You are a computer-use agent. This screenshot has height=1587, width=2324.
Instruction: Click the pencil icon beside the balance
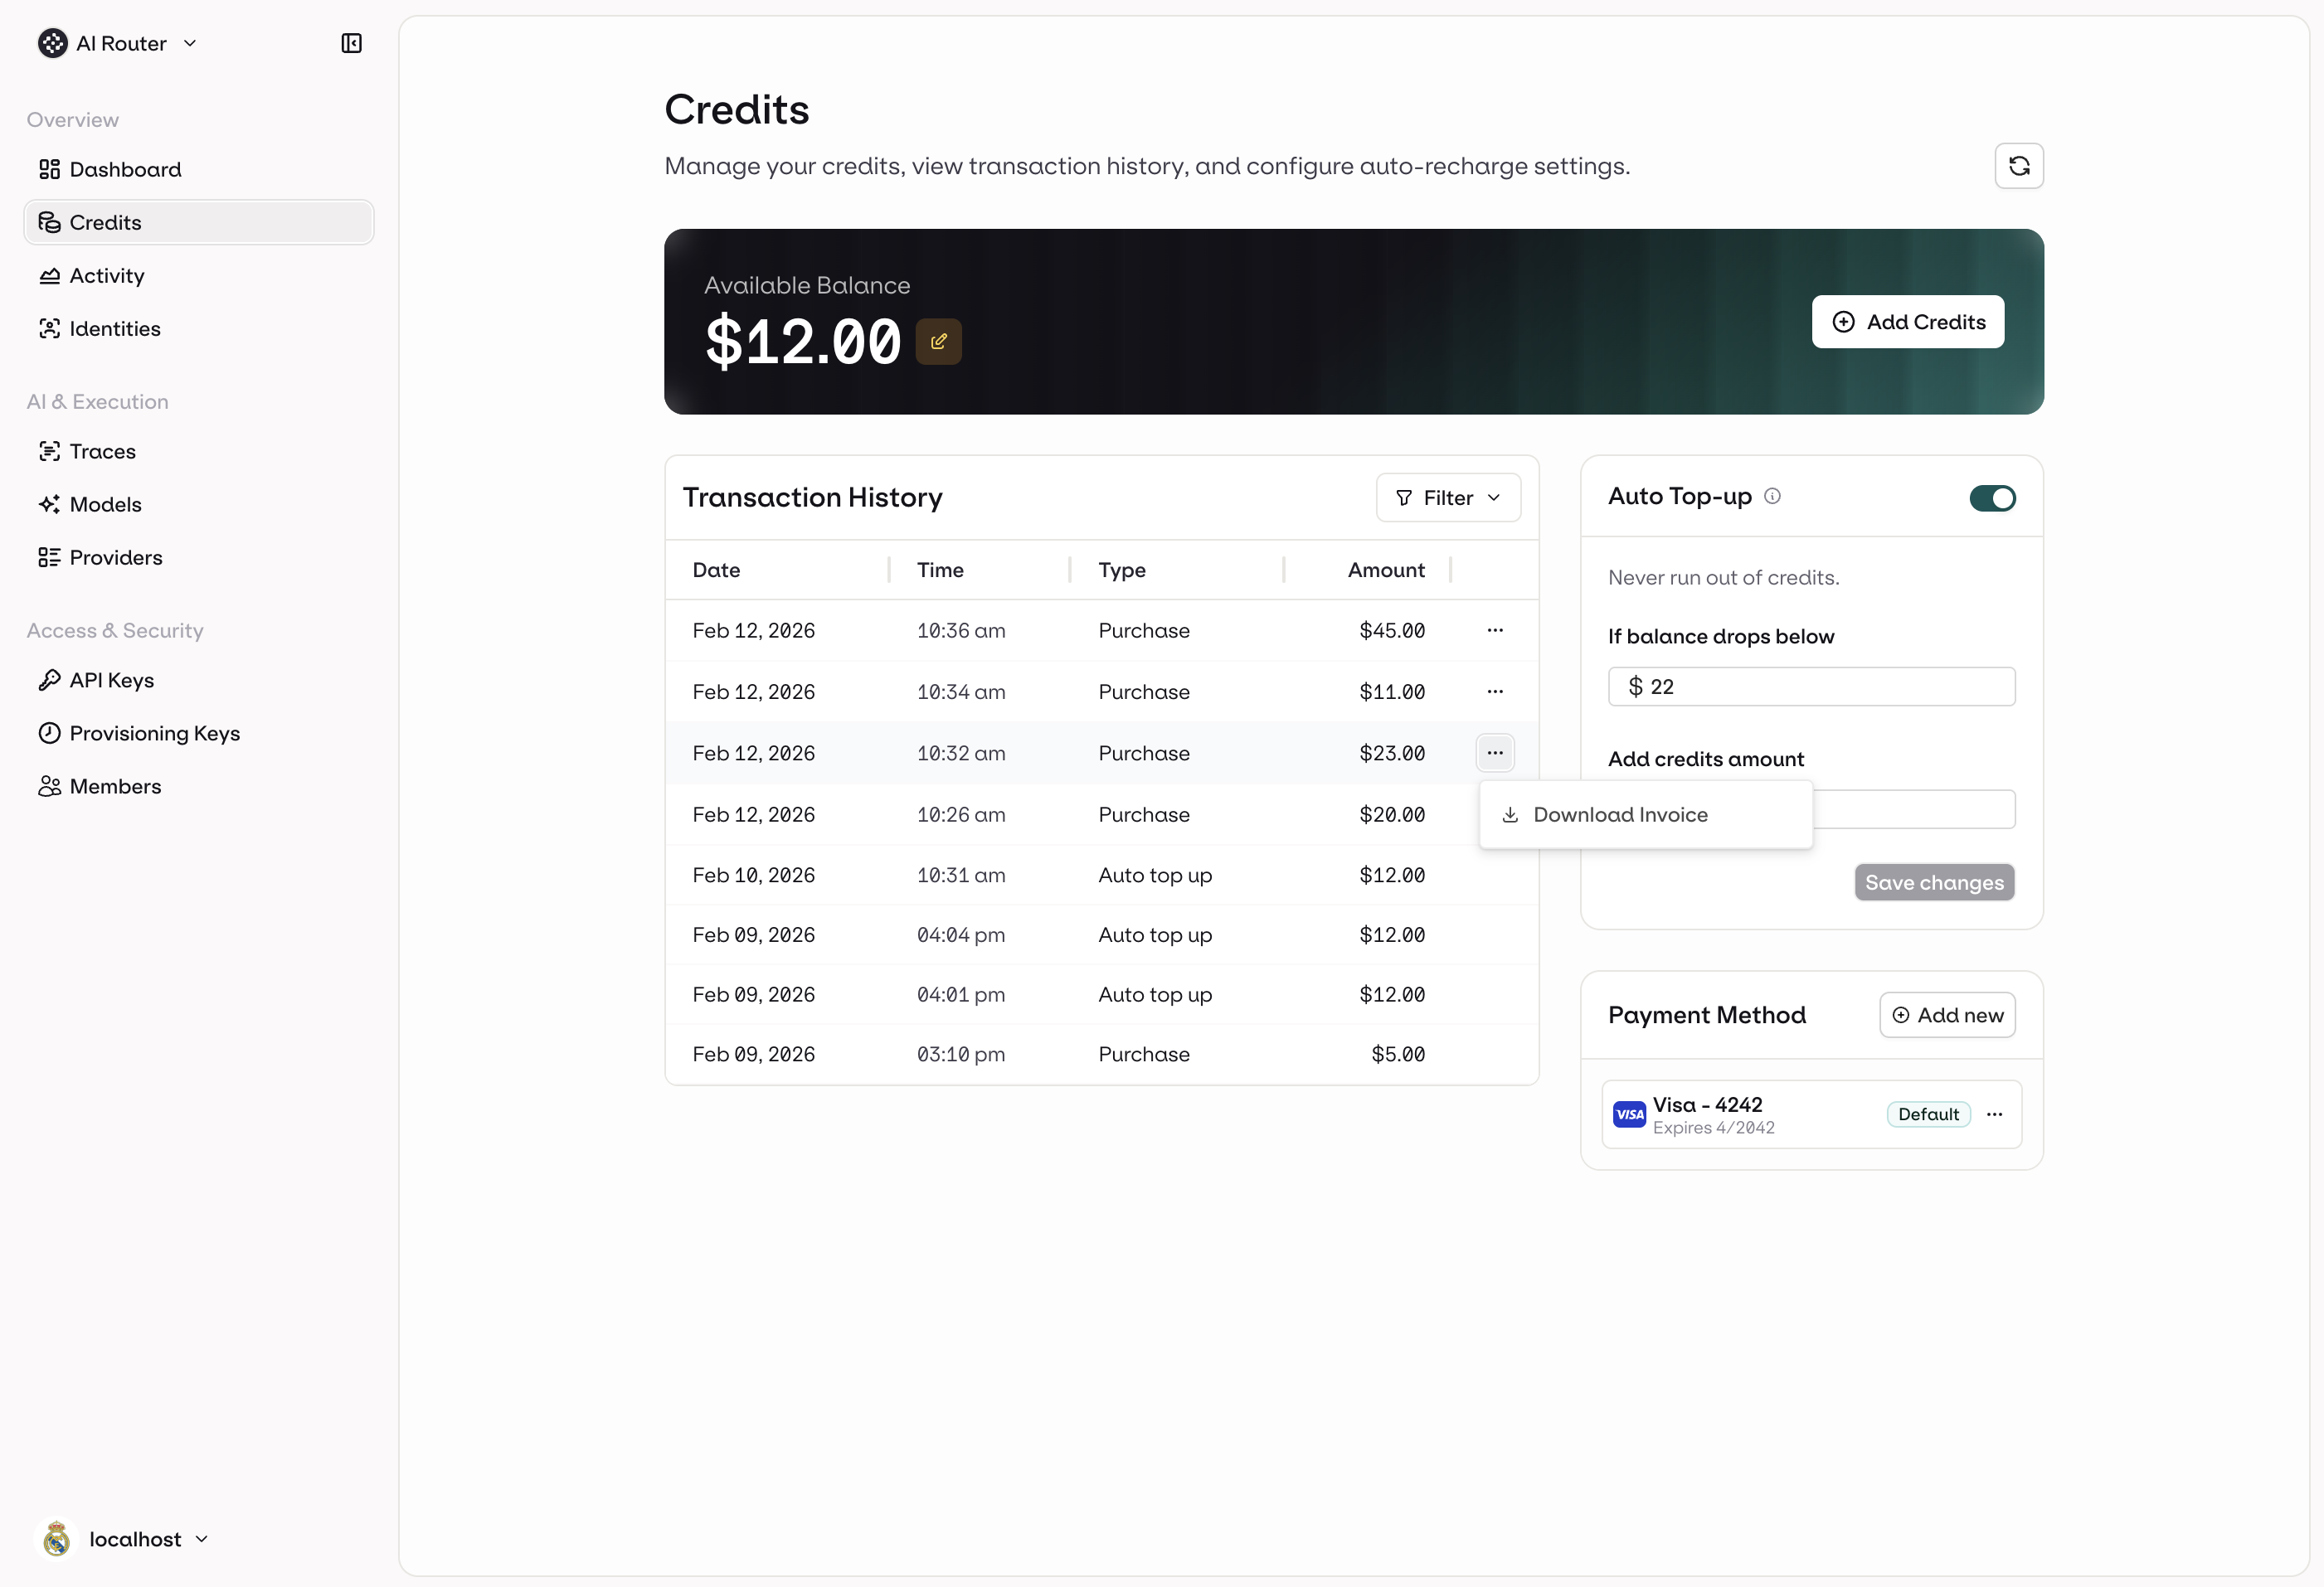click(938, 341)
